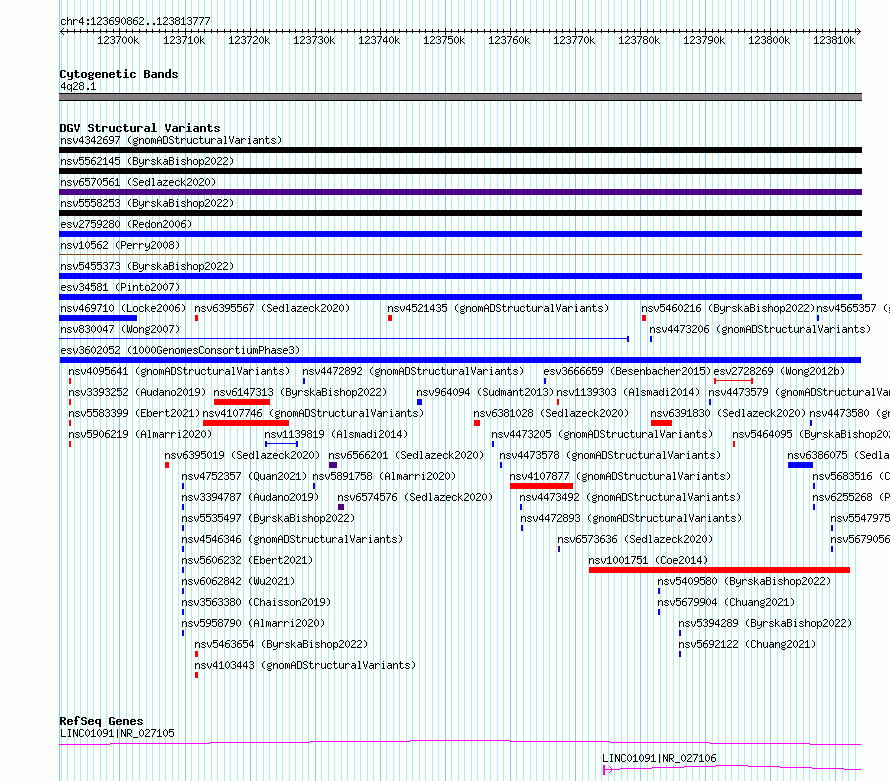This screenshot has height=781, width=890.
Task: Click esv2759280 (Redon2006) label
Action: [126, 224]
